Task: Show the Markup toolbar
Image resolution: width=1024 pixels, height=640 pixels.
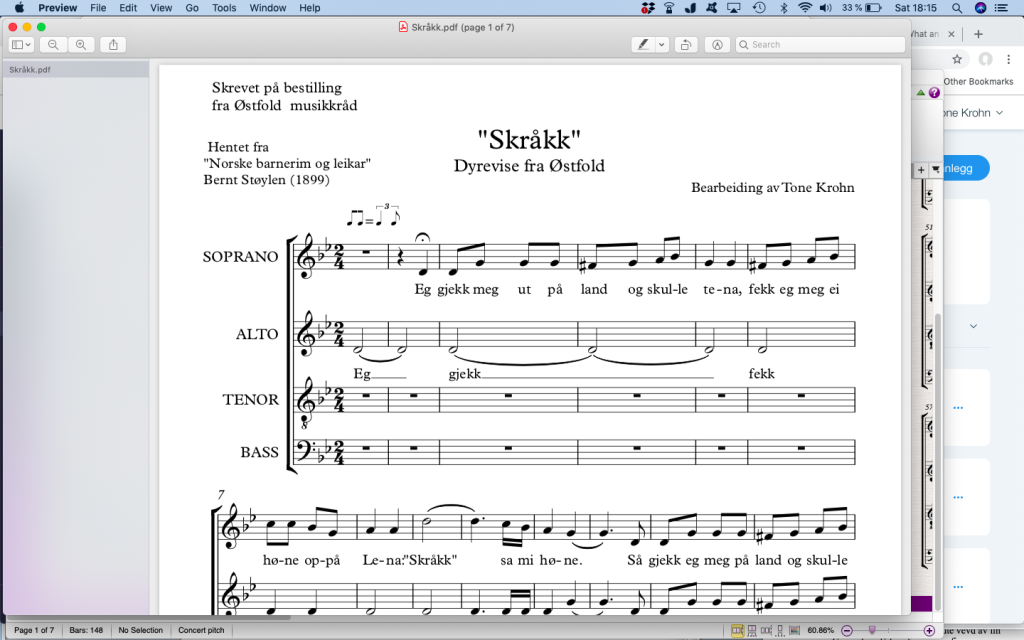Action: (x=716, y=45)
